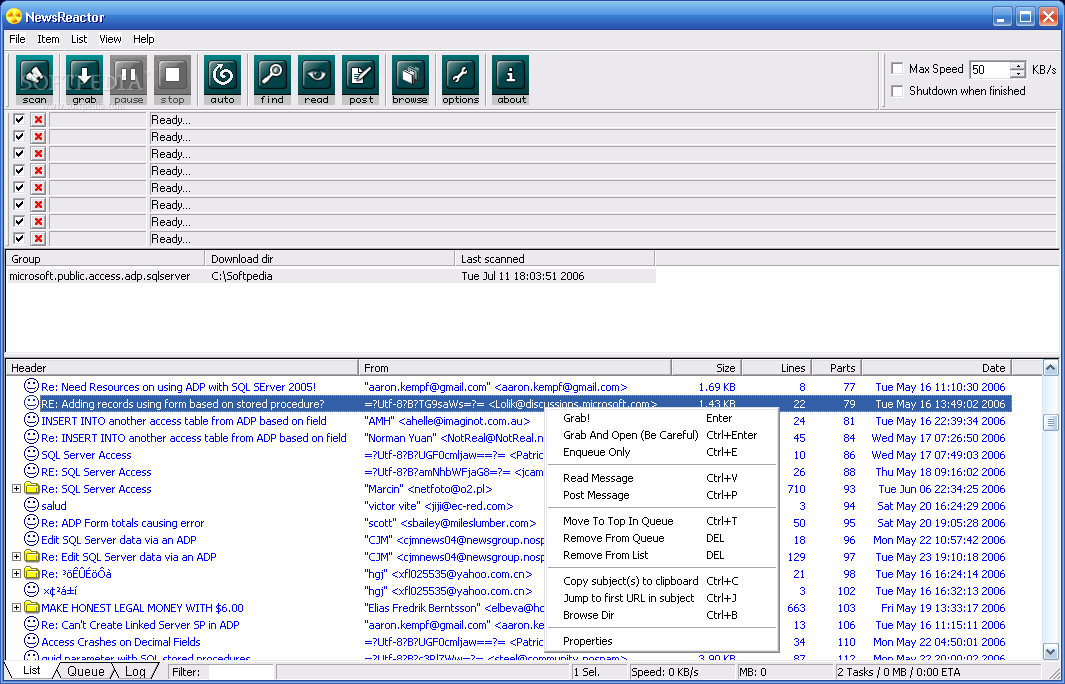Switch to the Queue tab
1065x684 pixels.
(86, 671)
